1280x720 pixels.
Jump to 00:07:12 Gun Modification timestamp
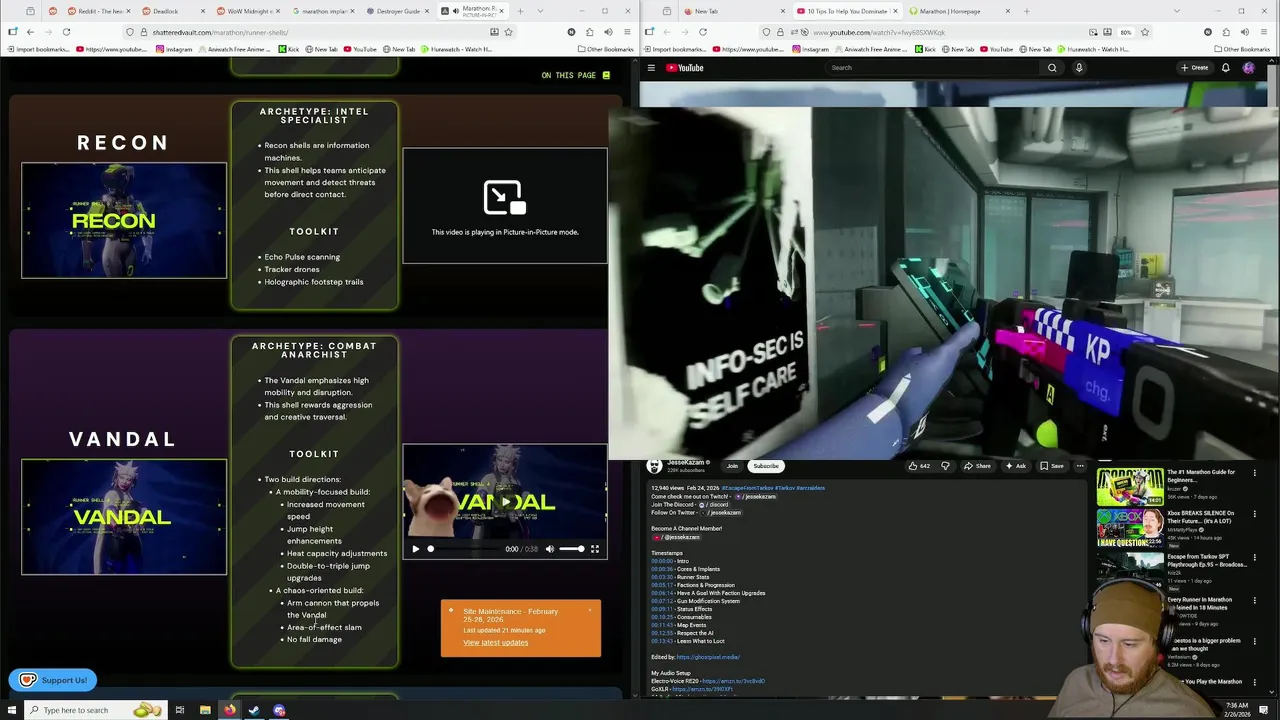[662, 601]
